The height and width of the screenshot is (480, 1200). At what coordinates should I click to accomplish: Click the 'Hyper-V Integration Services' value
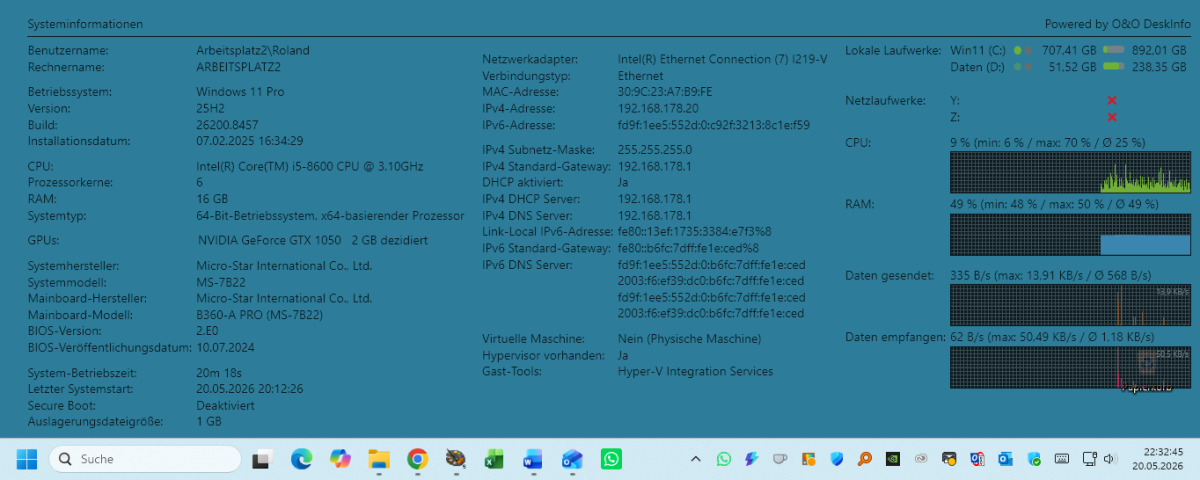[695, 371]
